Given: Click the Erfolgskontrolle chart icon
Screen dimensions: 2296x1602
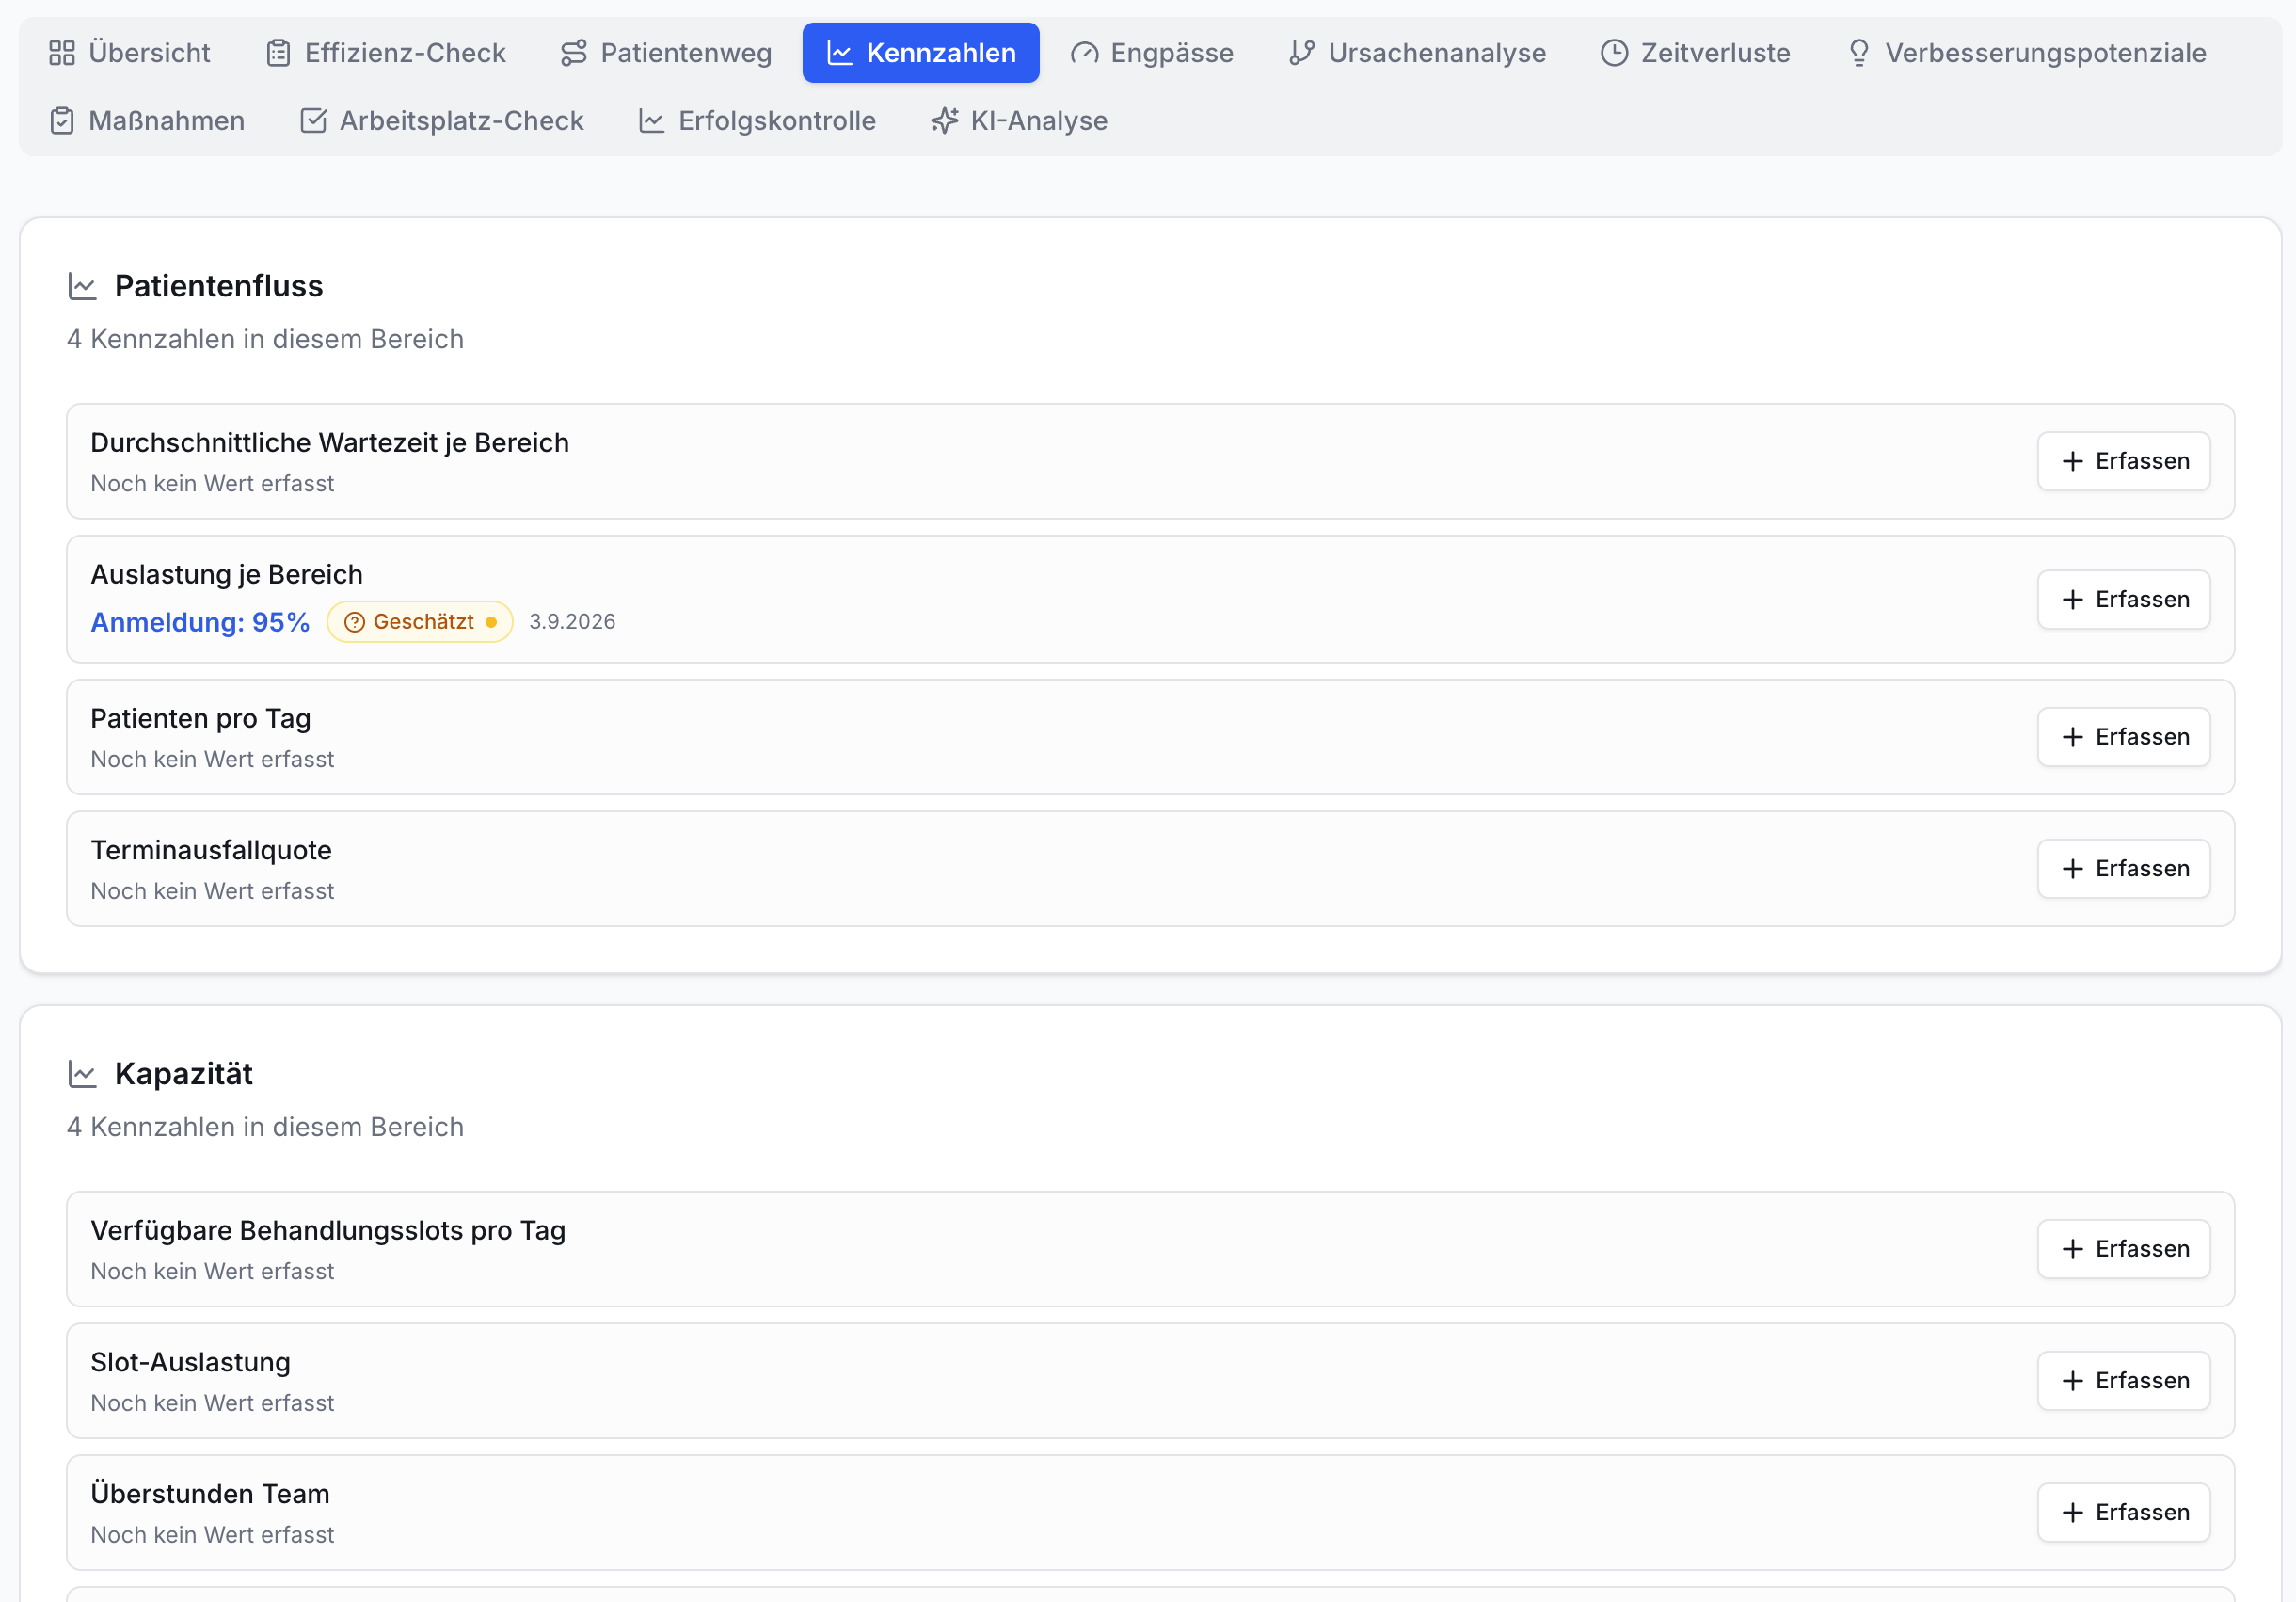Looking at the screenshot, I should point(652,121).
